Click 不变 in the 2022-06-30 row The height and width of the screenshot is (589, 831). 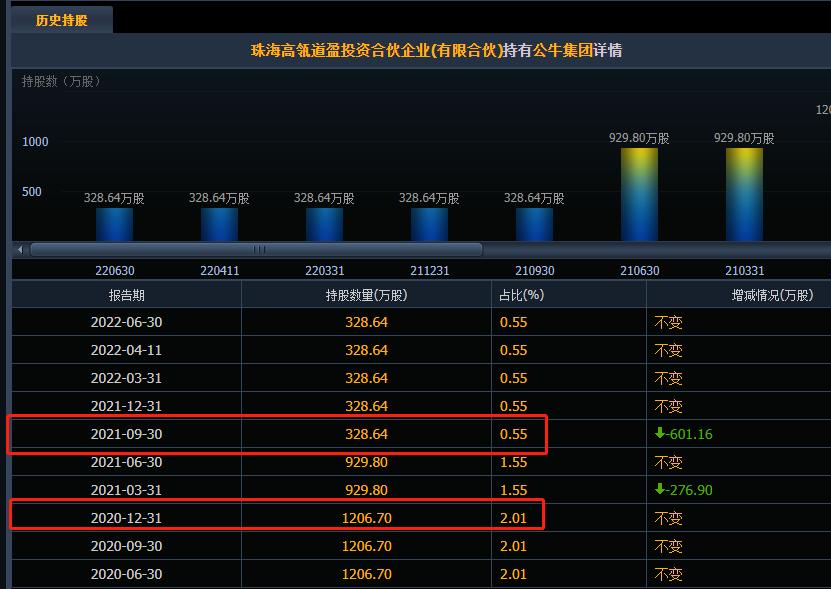pyautogui.click(x=668, y=322)
